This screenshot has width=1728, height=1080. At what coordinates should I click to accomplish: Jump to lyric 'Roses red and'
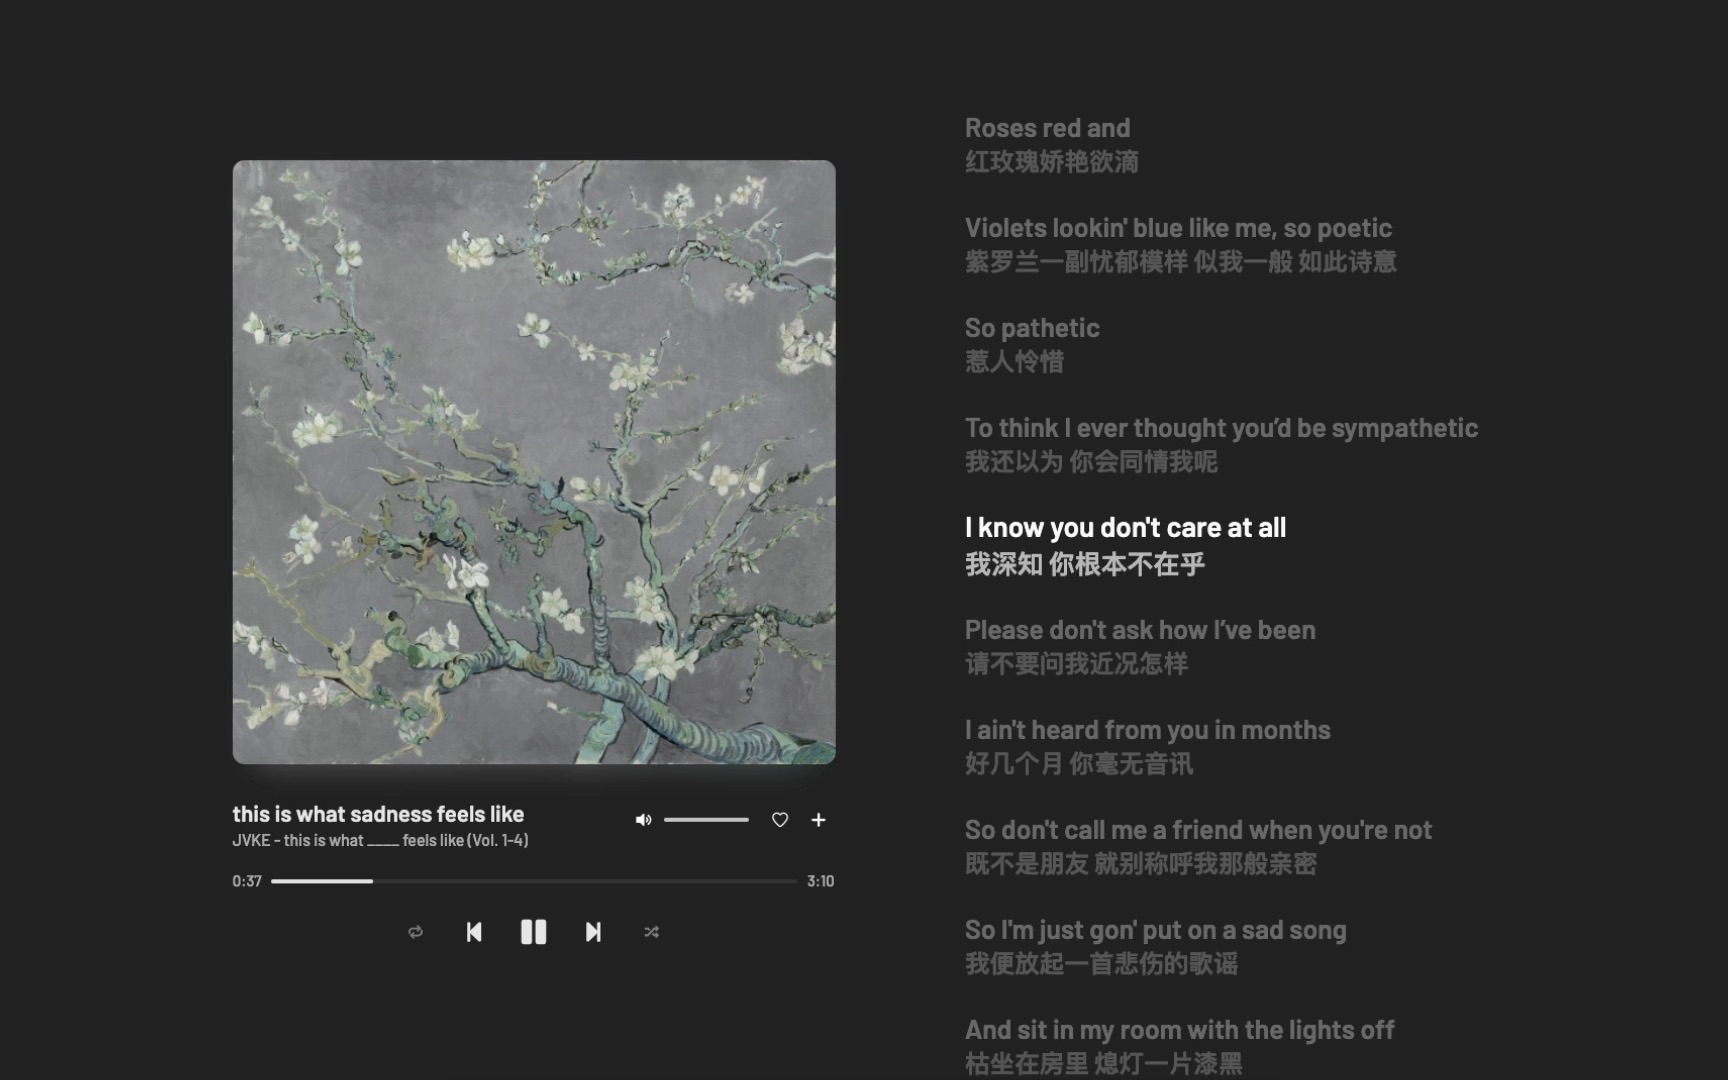point(1047,128)
